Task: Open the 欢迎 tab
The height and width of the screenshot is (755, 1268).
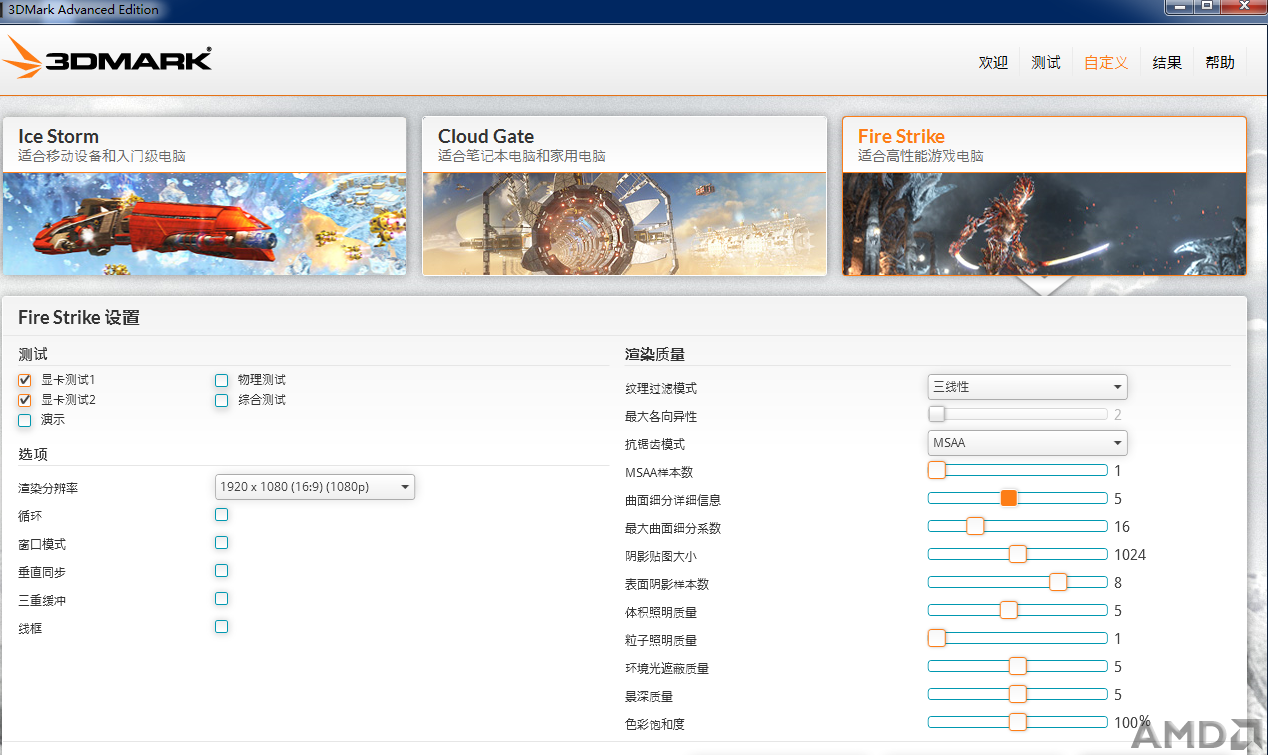Action: pyautogui.click(x=993, y=62)
